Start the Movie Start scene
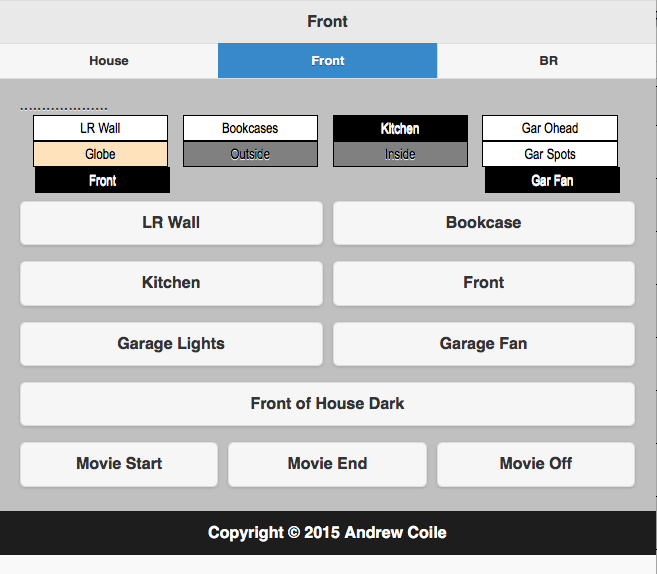The height and width of the screenshot is (574, 657). [x=119, y=464]
